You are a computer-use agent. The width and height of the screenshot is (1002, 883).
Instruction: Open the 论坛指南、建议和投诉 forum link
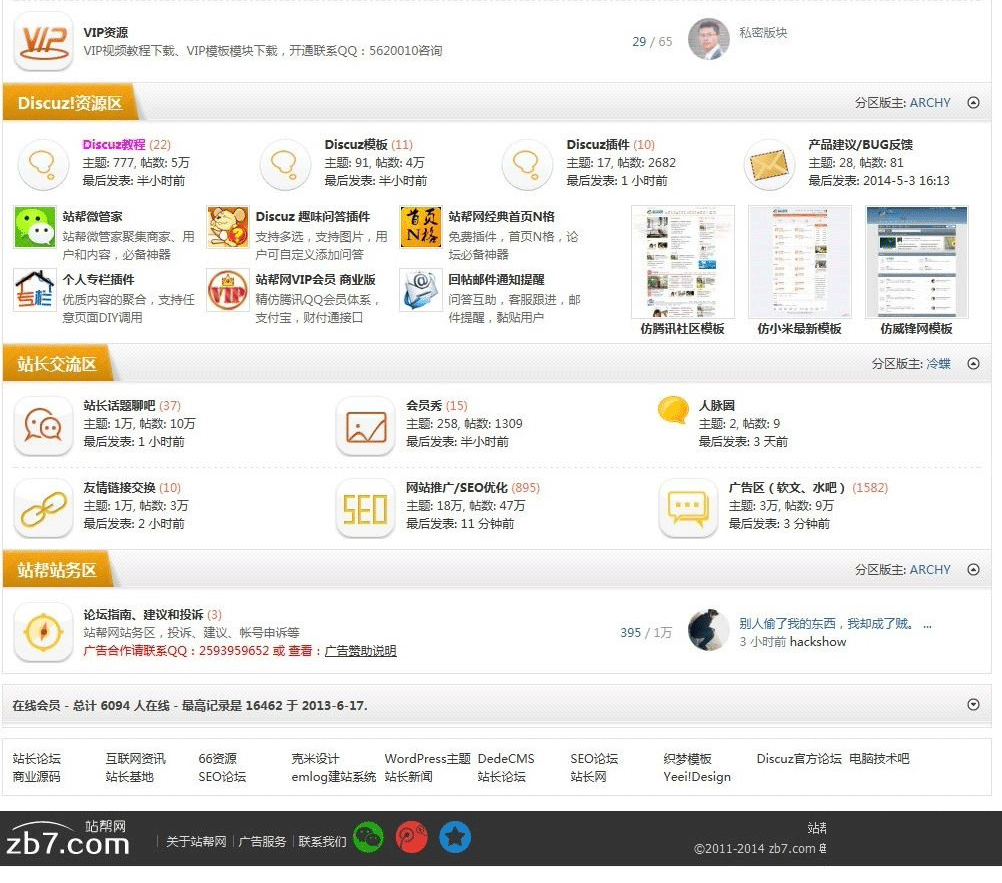pyautogui.click(x=143, y=615)
